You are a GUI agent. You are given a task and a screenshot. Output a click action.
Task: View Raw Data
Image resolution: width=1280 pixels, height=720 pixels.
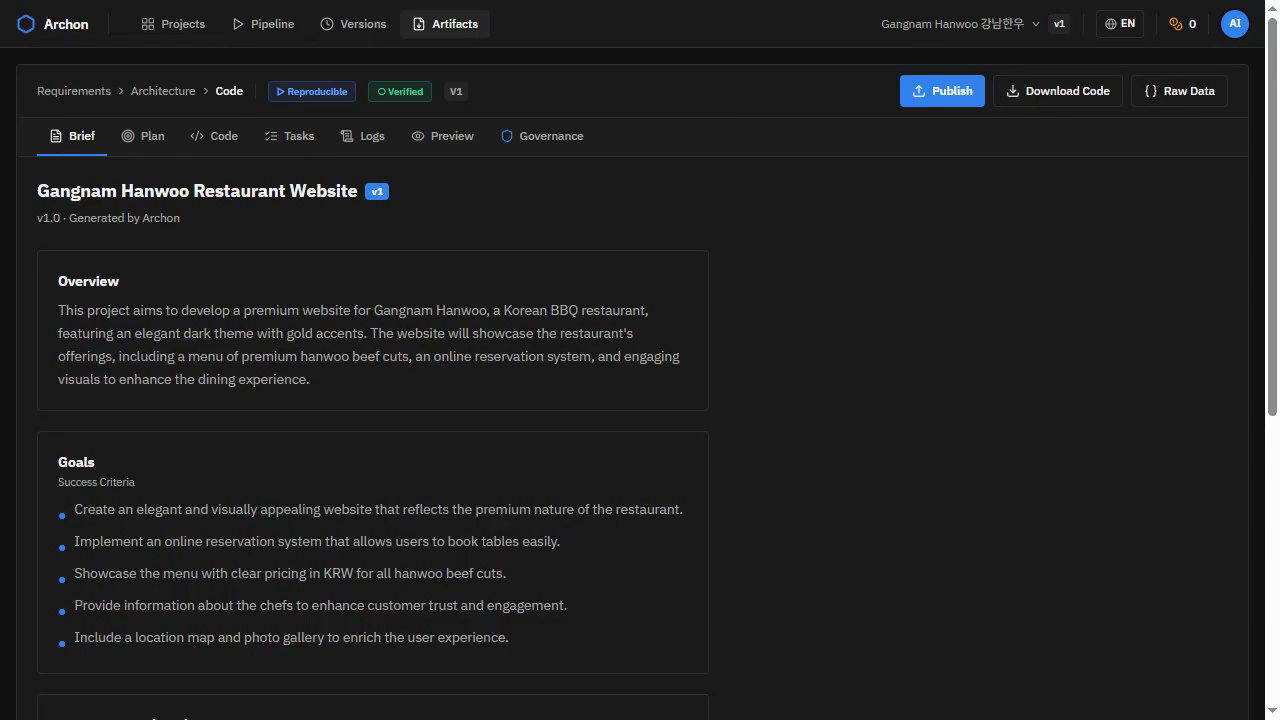tap(1179, 91)
